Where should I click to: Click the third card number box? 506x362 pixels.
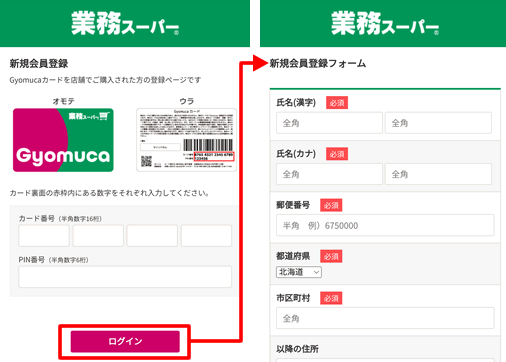coord(152,235)
